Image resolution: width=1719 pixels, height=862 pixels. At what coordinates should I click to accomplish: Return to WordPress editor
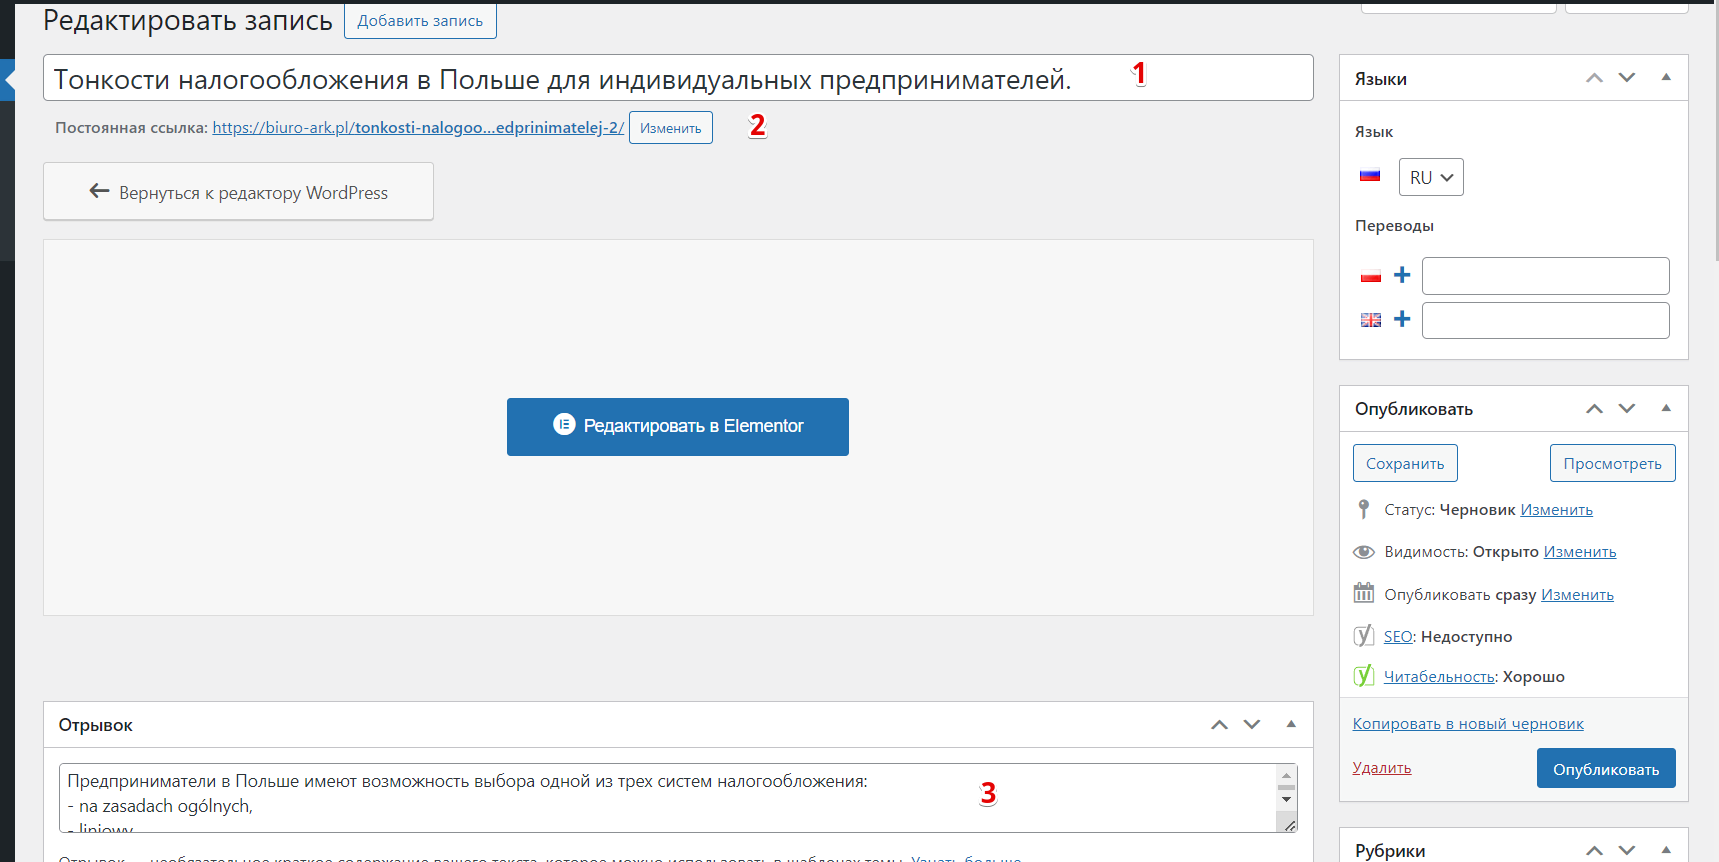tap(238, 192)
